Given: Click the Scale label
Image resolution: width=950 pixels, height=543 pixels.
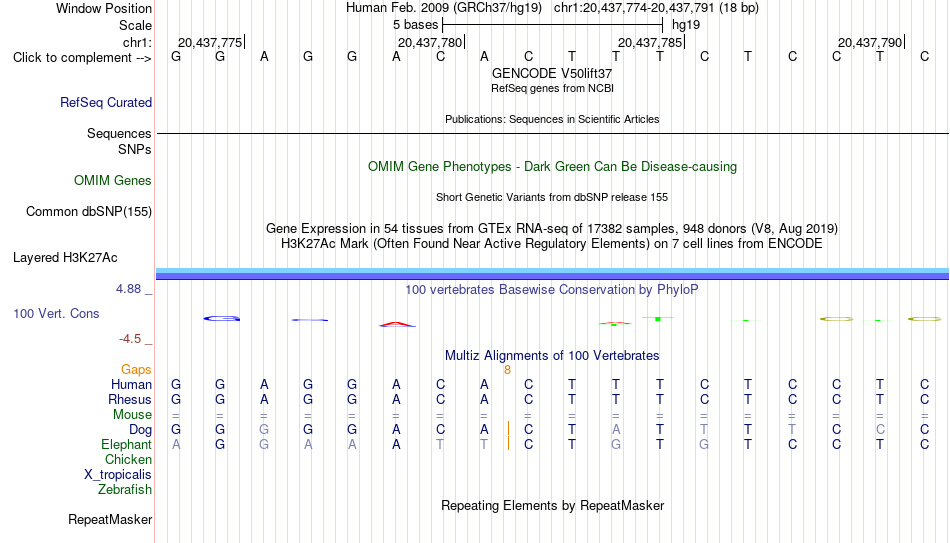Looking at the screenshot, I should pyautogui.click(x=136, y=25).
